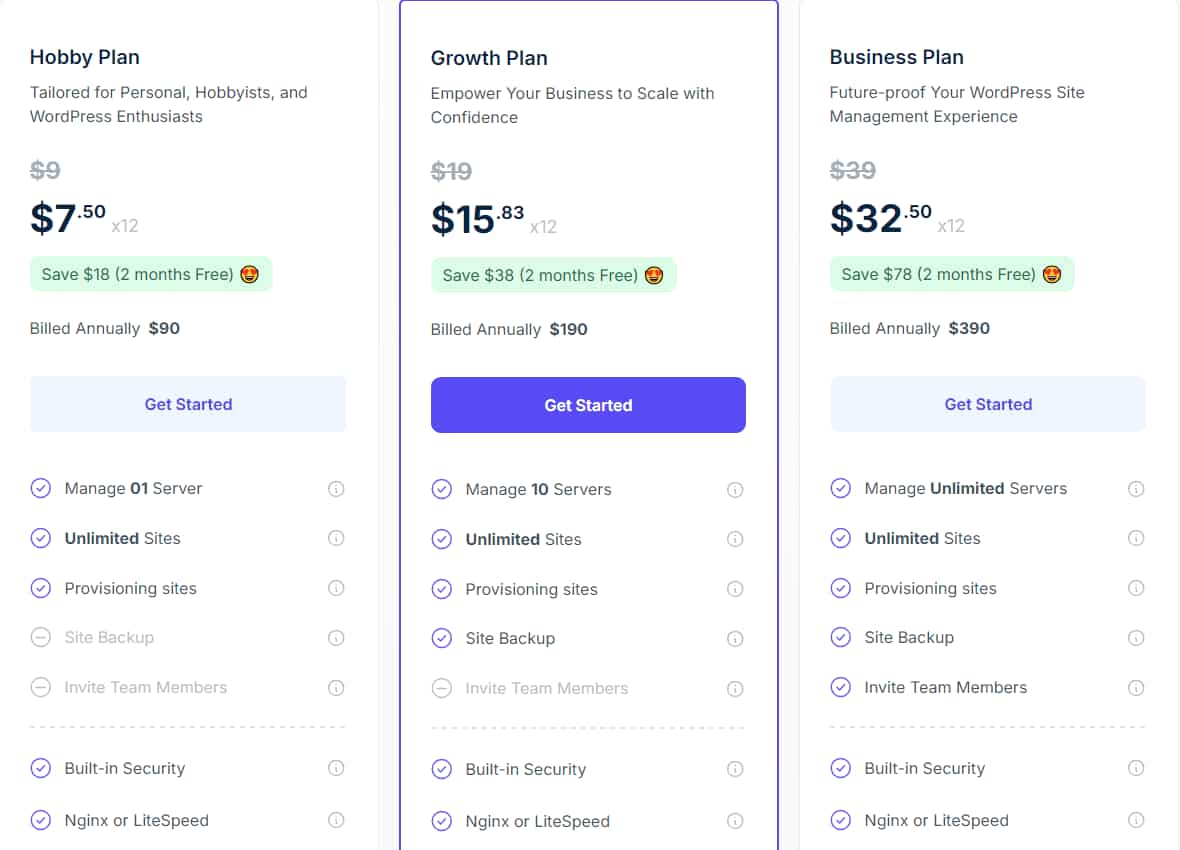Click info icon beside Business Invite Team Members
This screenshot has width=1180, height=850.
point(1136,688)
